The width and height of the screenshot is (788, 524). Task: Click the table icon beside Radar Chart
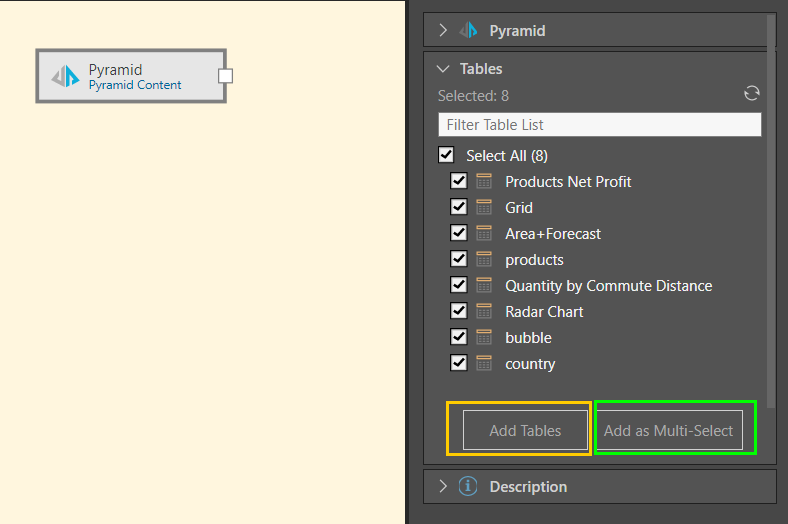(484, 312)
